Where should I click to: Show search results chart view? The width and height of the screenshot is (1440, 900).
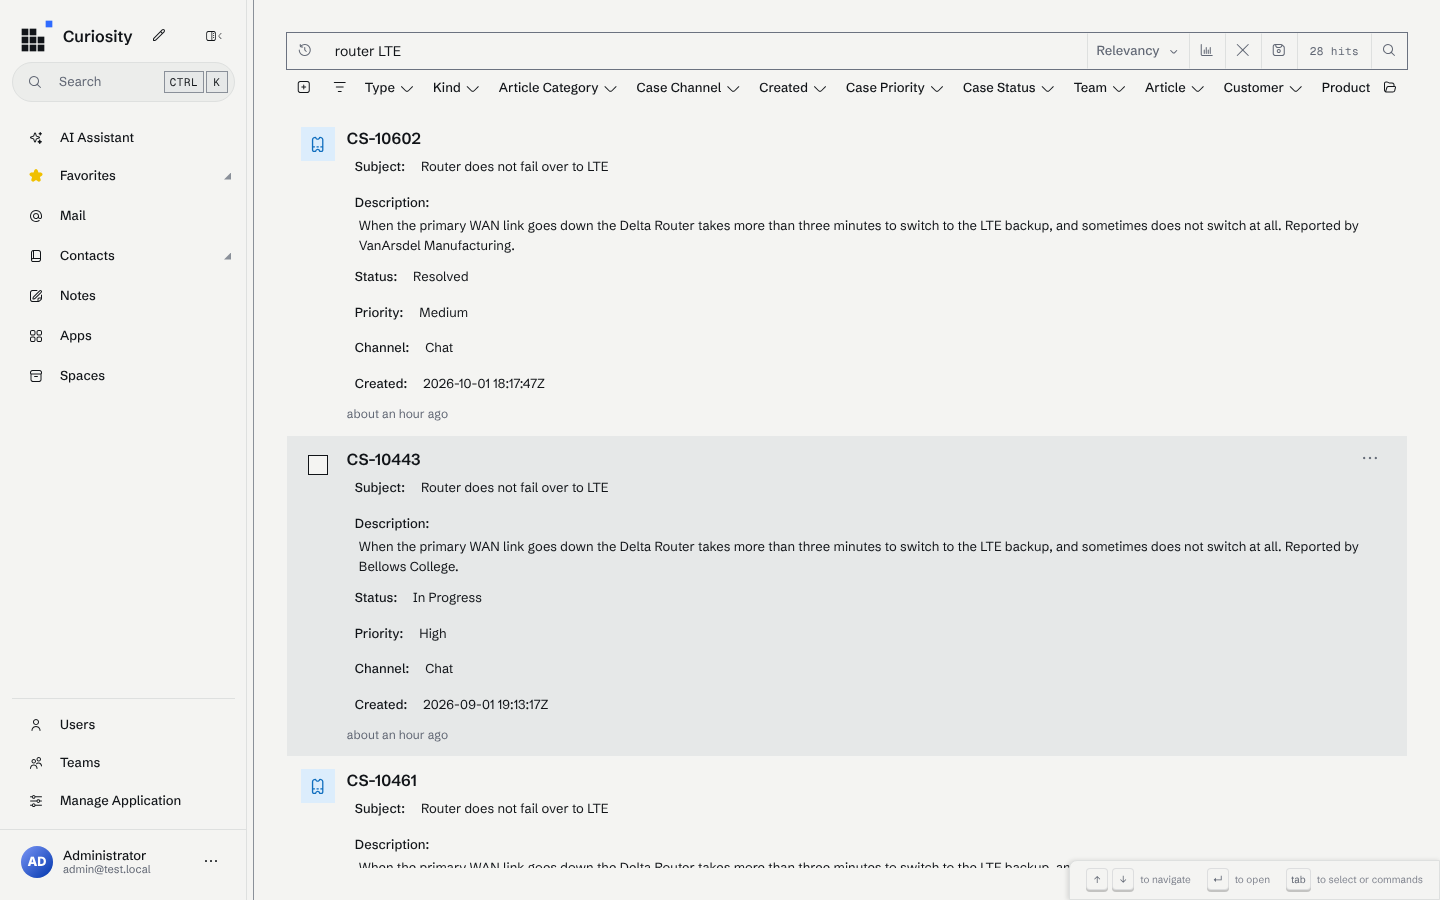1207,50
